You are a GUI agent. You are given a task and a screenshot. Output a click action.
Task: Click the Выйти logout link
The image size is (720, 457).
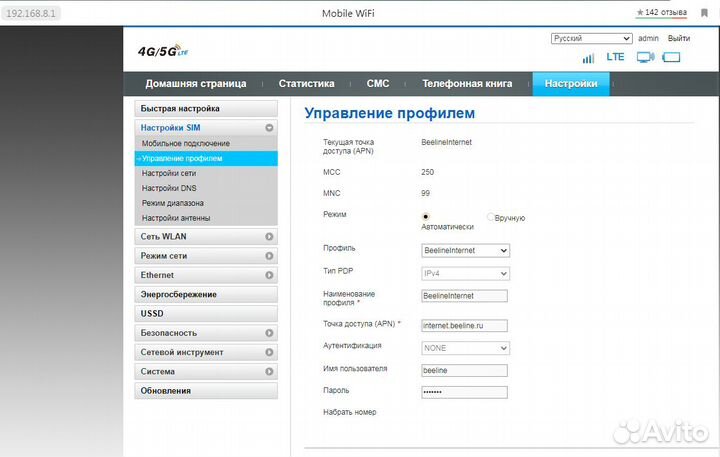click(679, 38)
